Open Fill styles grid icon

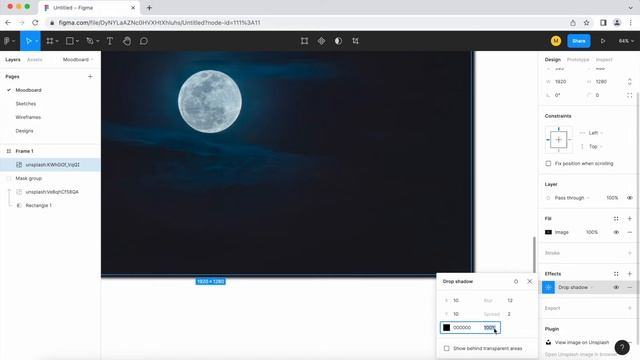pos(616,219)
